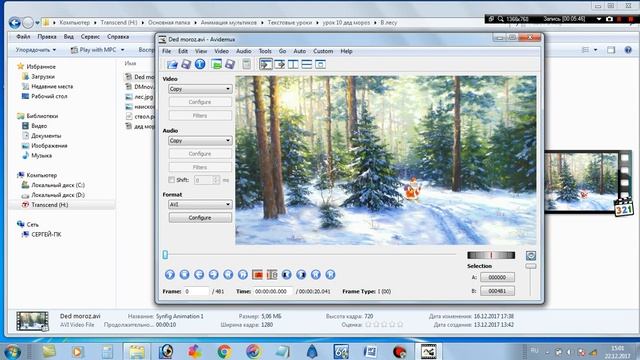Click the icon beside the jog wheel

pyautogui.click(x=531, y=256)
